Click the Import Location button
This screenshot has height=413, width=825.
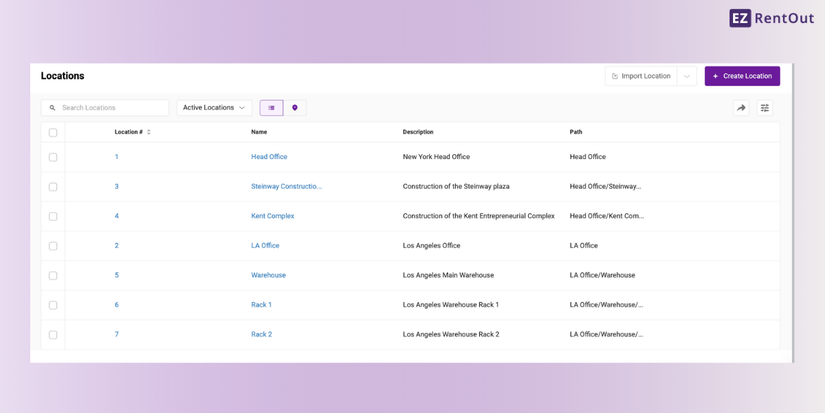click(641, 76)
